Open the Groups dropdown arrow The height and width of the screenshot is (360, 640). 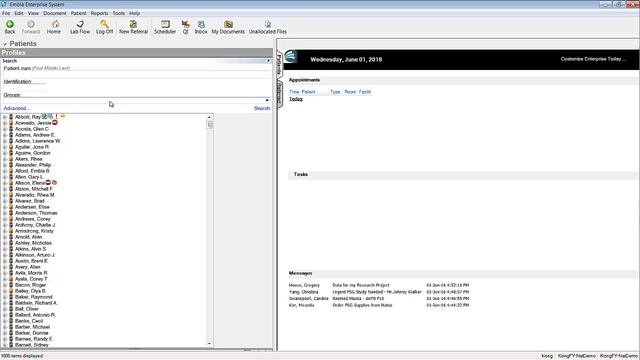tap(267, 100)
